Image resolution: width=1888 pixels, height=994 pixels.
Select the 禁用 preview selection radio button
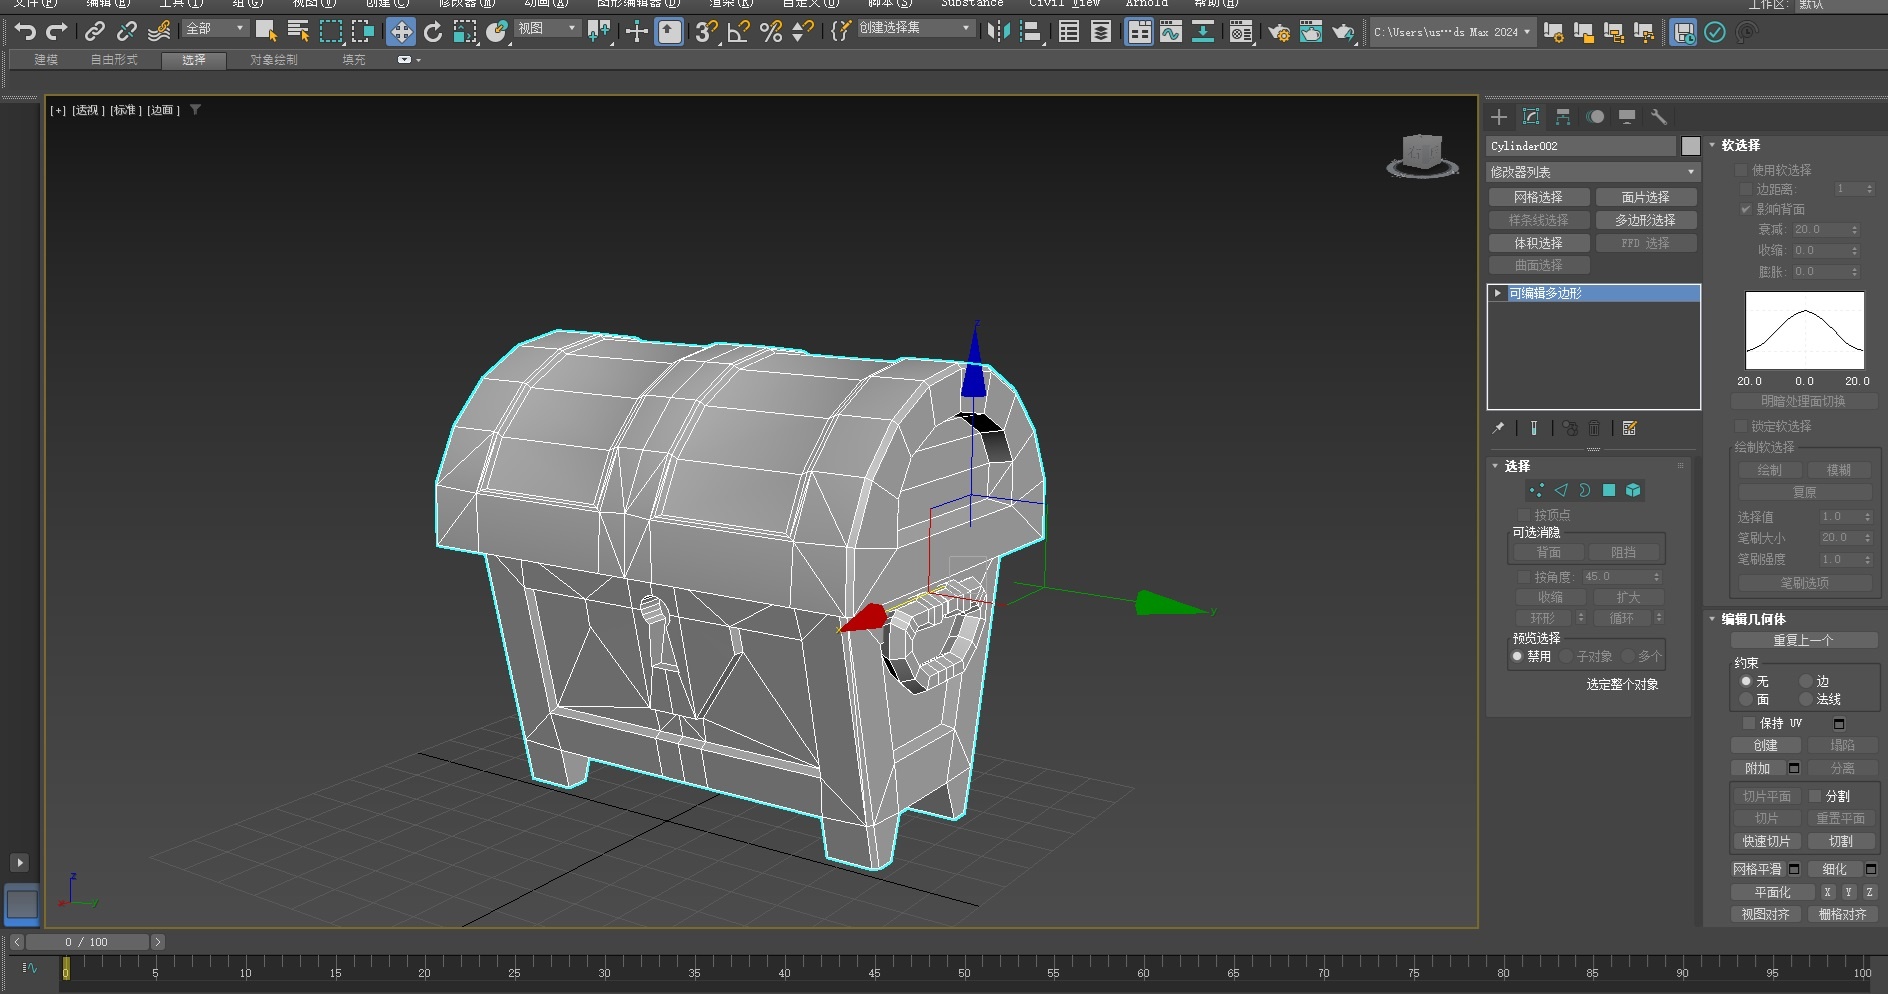(x=1517, y=656)
